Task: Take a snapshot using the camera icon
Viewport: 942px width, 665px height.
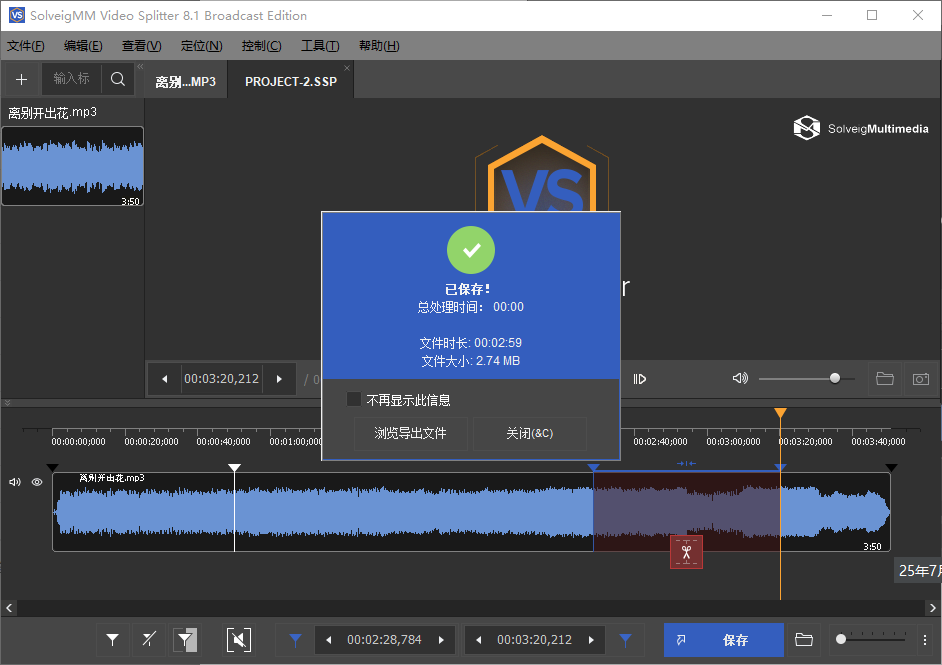Action: click(x=921, y=379)
